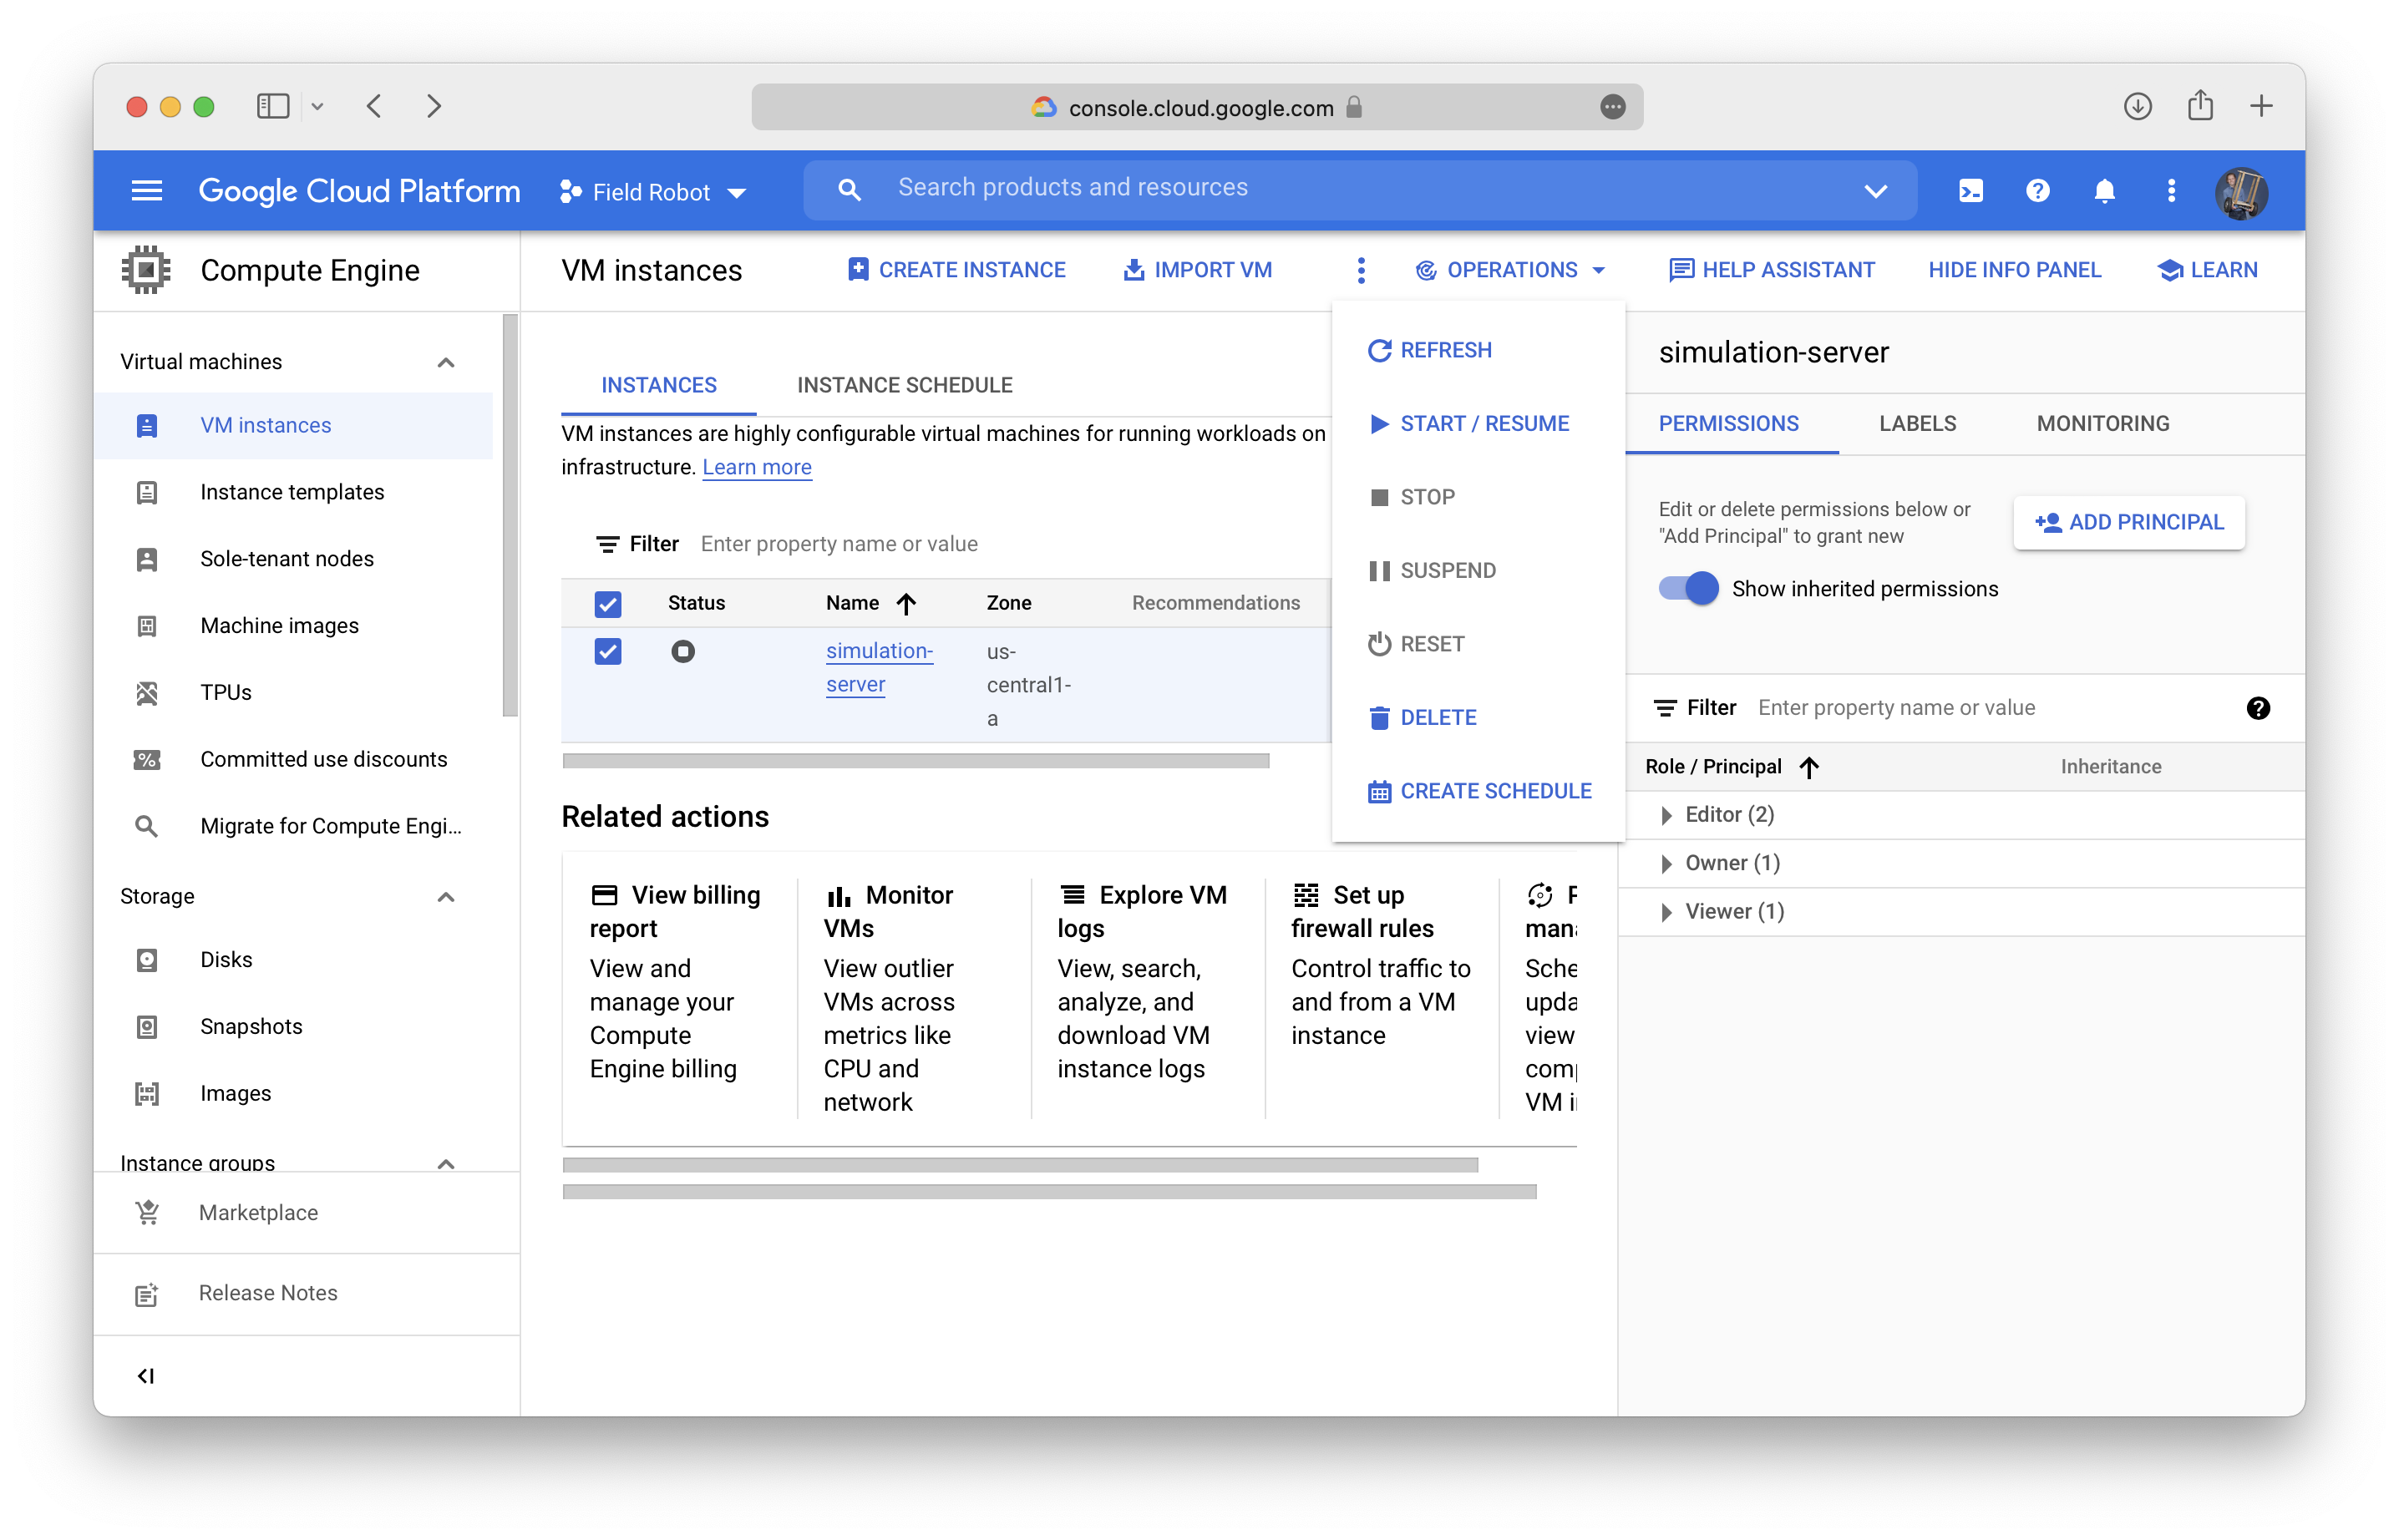Click the instances table horizontal scrollbar
2399x1540 pixels.
coord(915,762)
